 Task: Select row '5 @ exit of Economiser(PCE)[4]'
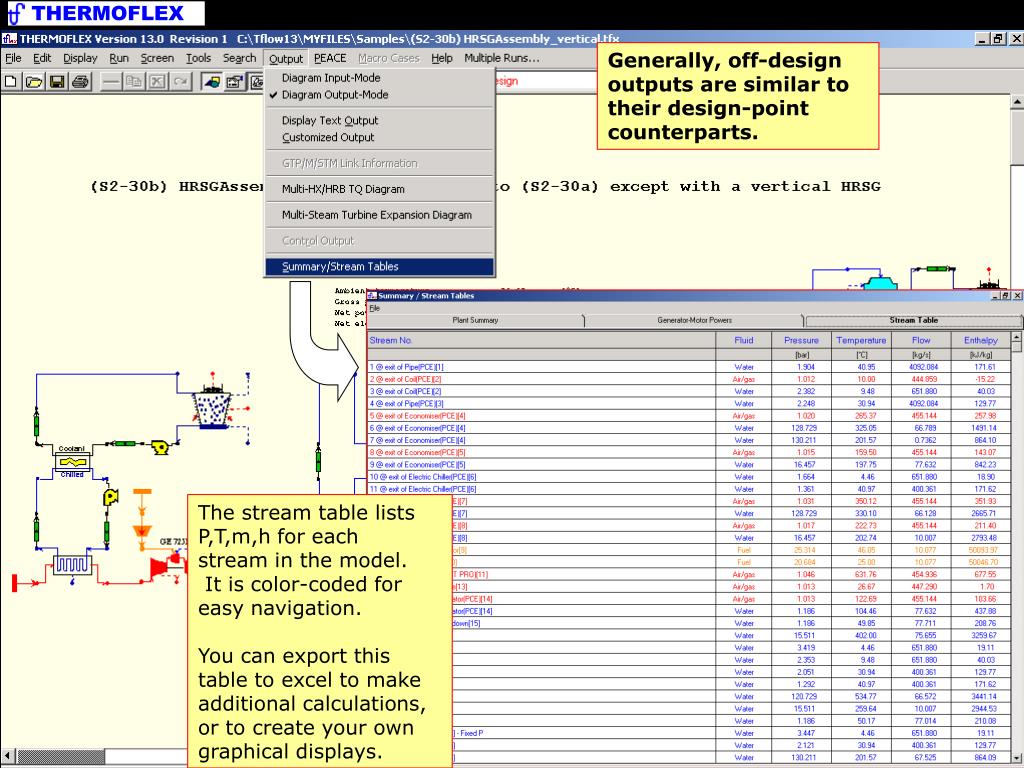click(689, 416)
